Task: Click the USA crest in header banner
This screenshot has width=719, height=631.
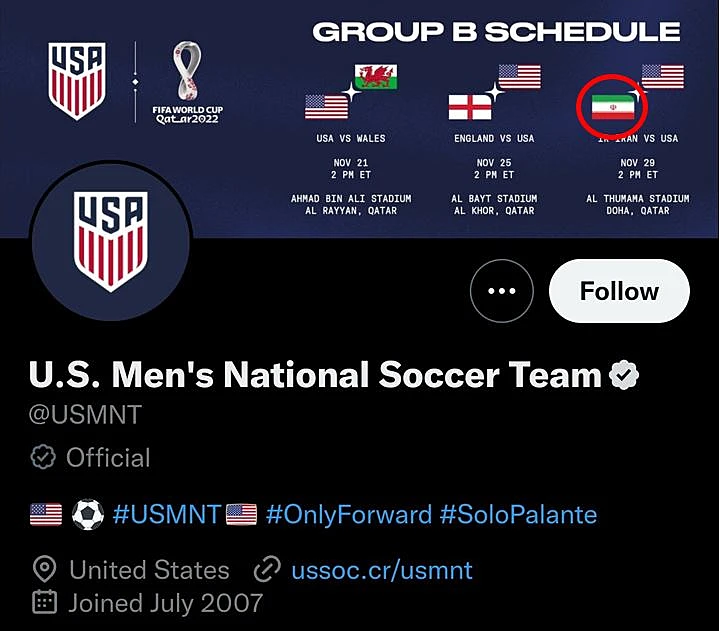Action: [77, 81]
